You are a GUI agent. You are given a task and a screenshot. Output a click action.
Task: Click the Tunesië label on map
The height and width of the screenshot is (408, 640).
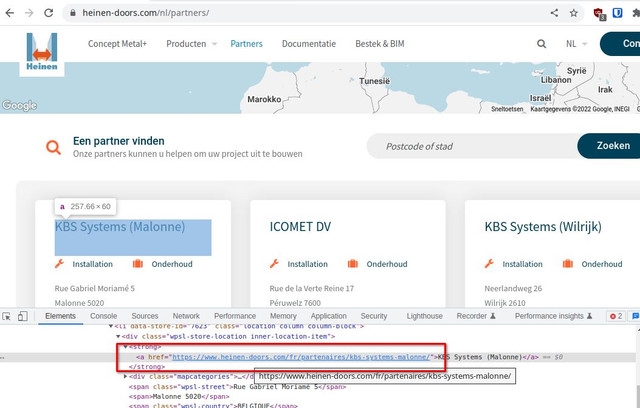tap(374, 81)
